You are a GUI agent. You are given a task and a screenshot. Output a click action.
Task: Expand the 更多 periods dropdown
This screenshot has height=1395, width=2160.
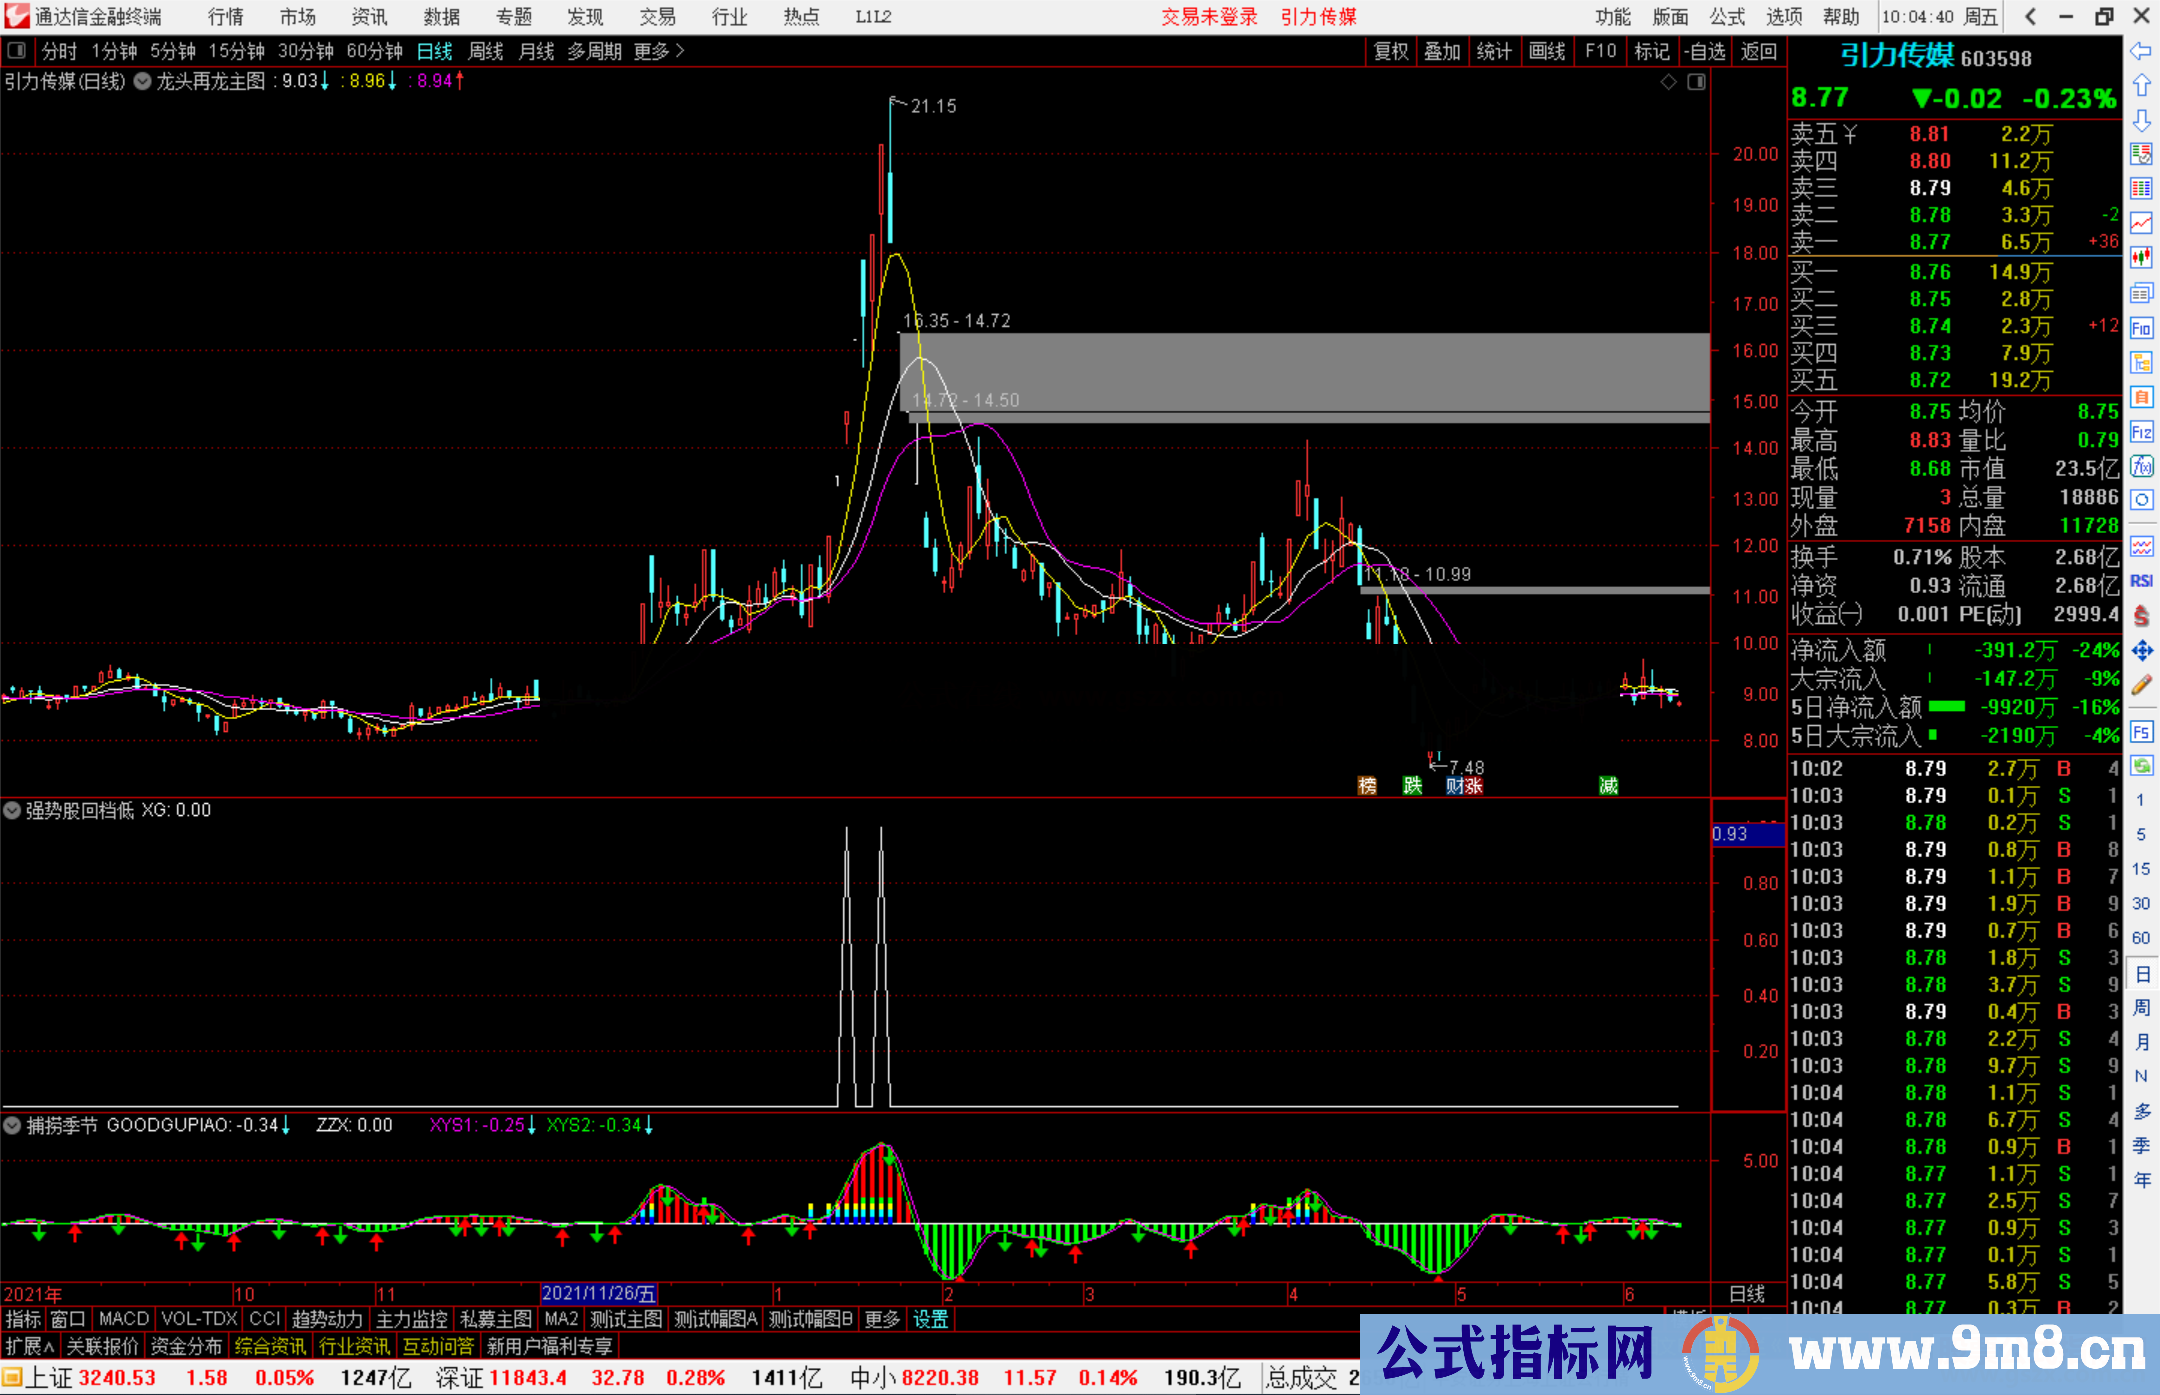(659, 51)
